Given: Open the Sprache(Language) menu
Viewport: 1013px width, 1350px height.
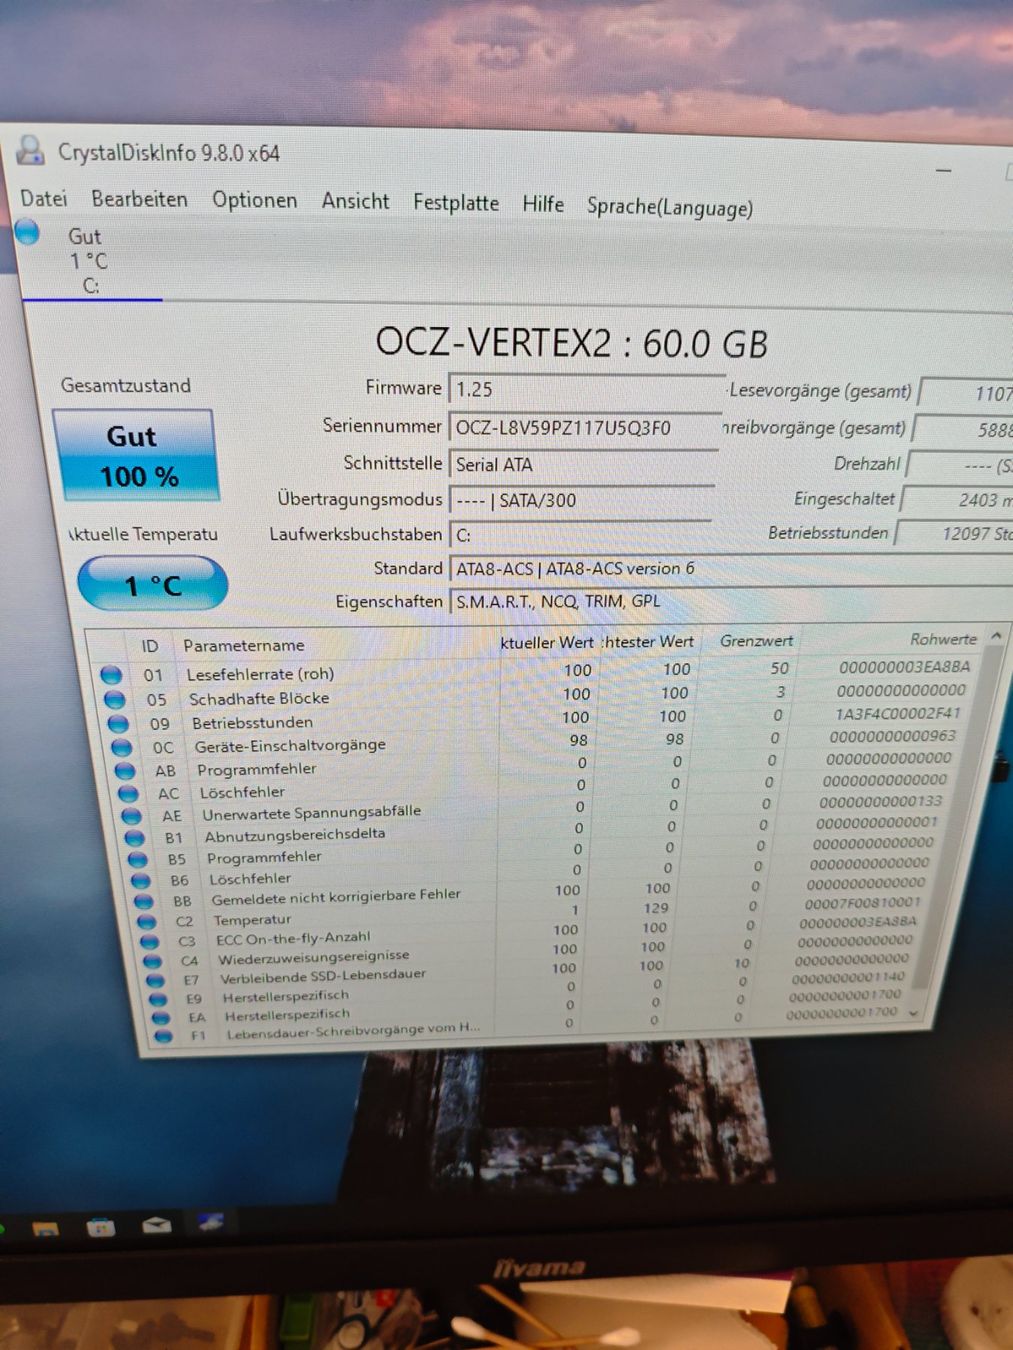Looking at the screenshot, I should click(x=670, y=207).
